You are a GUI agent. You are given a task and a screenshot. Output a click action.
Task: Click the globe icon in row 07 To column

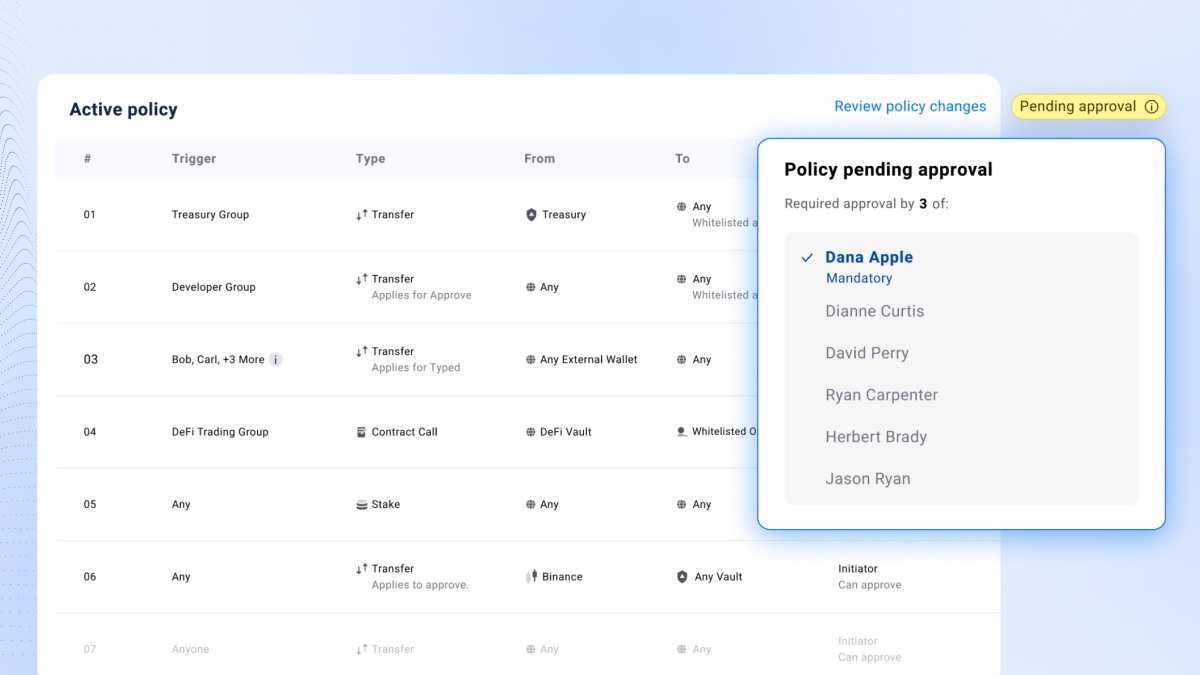pyautogui.click(x=682, y=649)
